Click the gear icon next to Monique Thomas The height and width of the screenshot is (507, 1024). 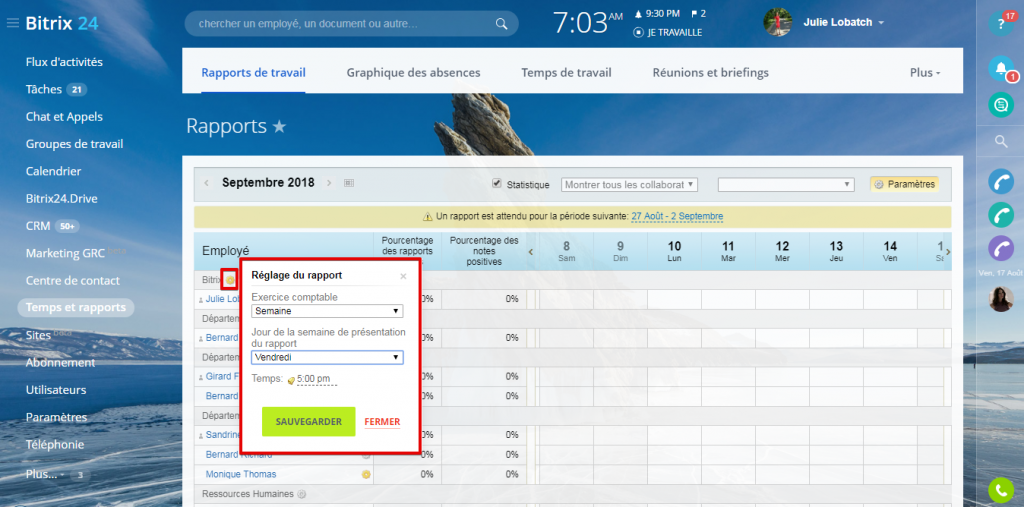click(366, 474)
